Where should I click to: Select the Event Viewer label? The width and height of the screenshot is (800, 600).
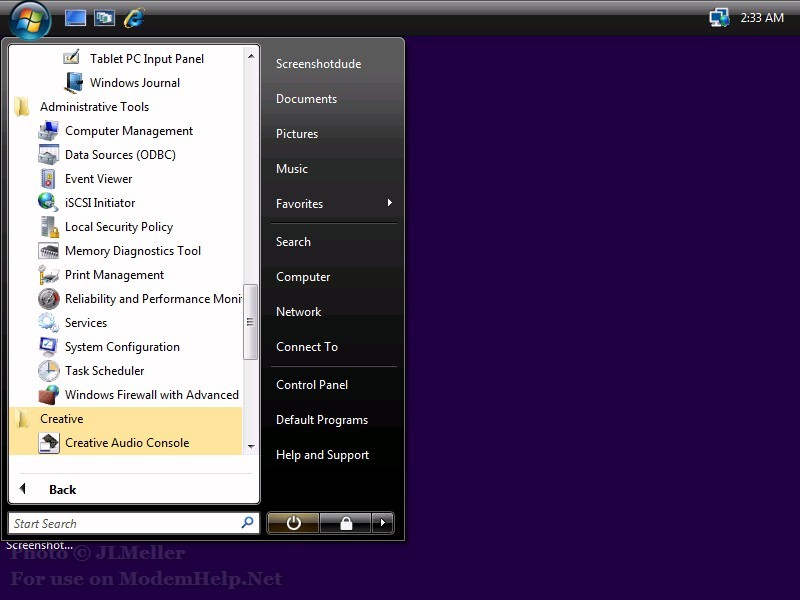[x=98, y=179]
